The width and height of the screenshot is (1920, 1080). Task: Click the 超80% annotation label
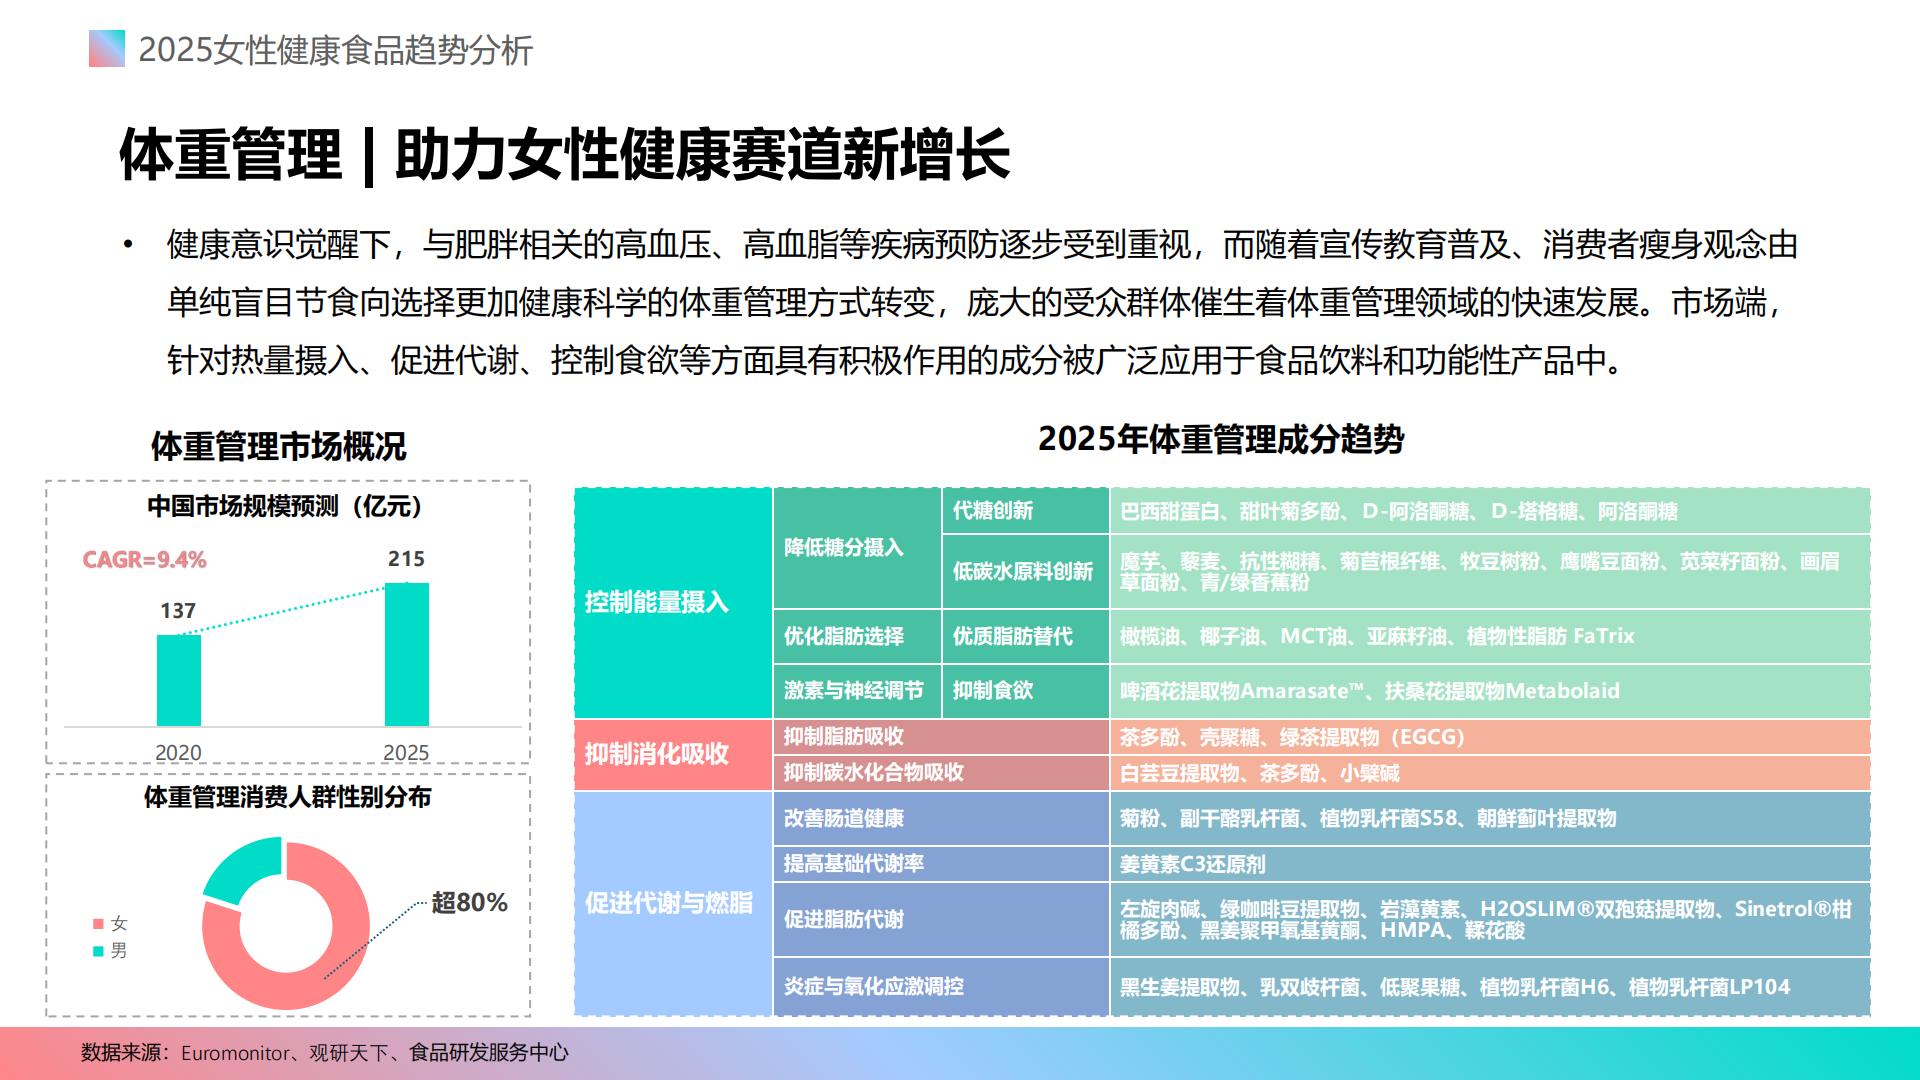[471, 900]
